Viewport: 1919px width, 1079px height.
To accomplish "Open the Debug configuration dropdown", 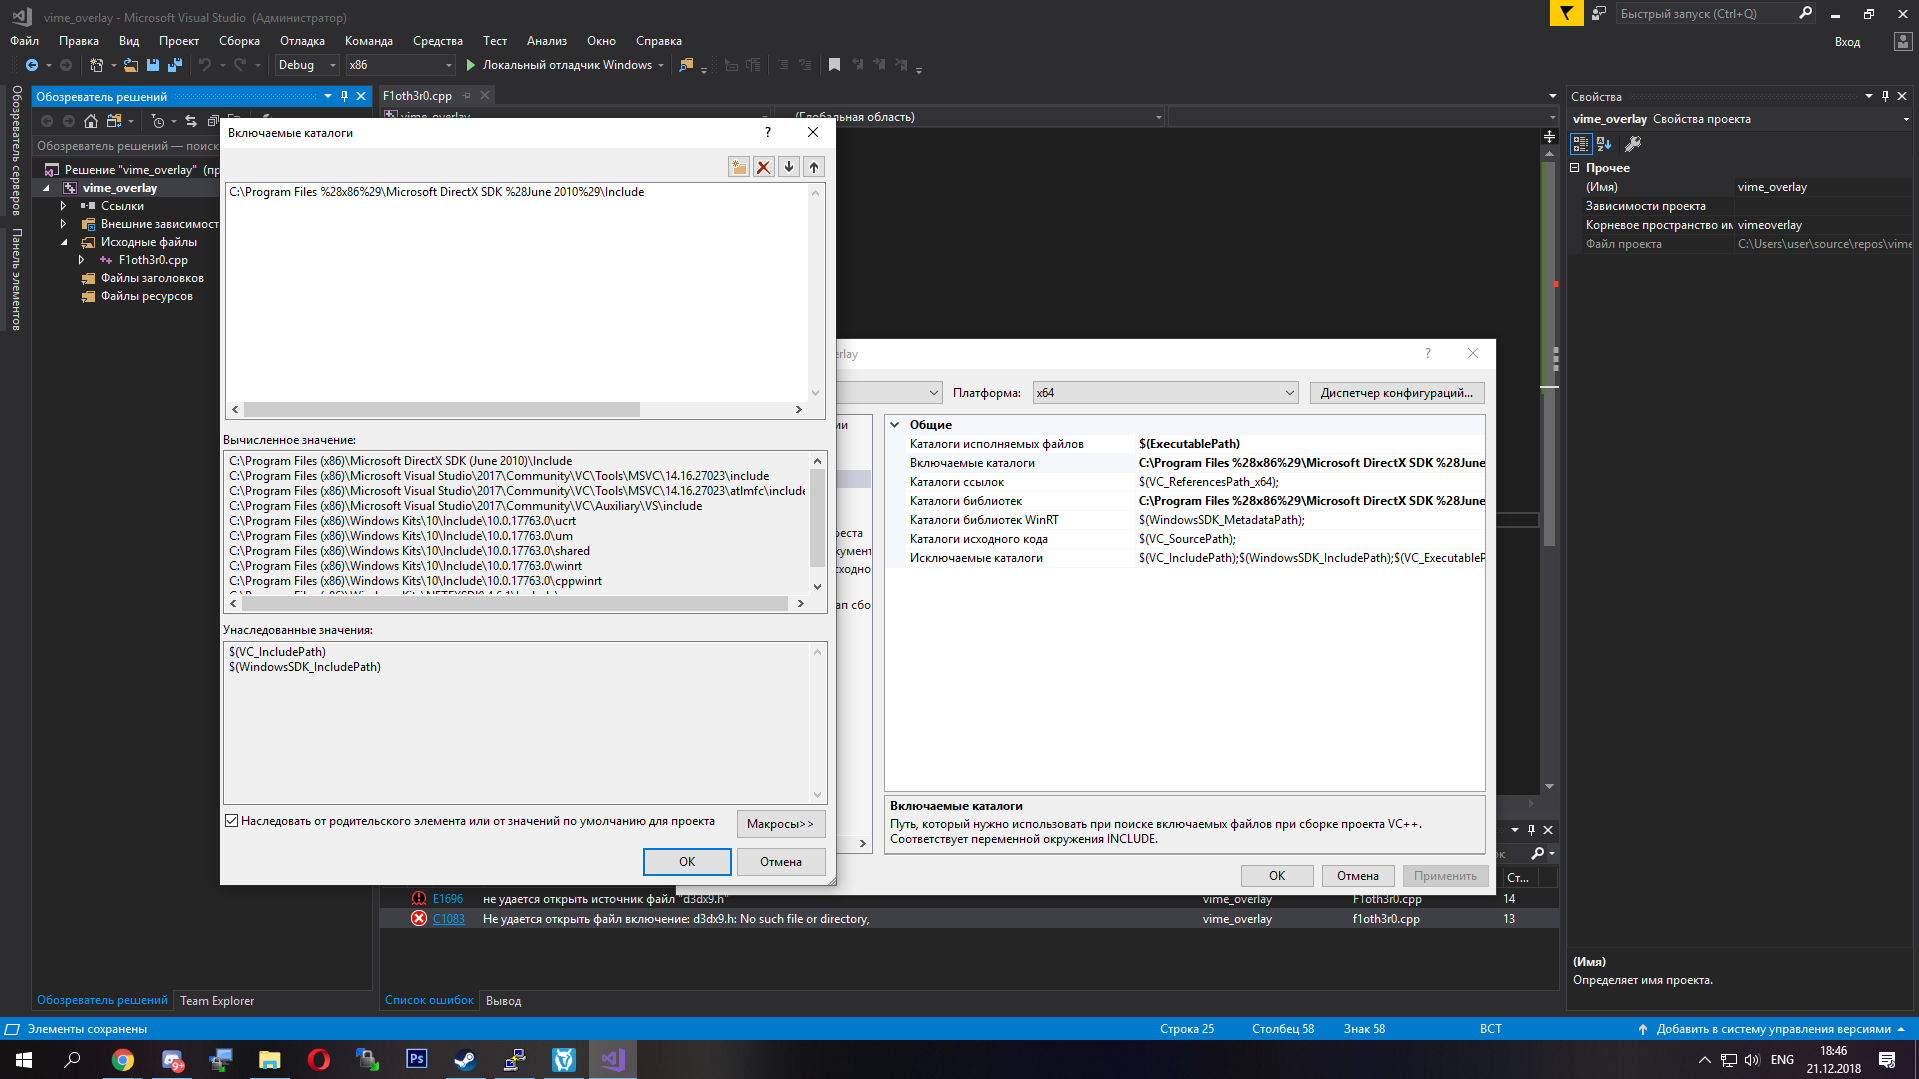I will (x=307, y=65).
